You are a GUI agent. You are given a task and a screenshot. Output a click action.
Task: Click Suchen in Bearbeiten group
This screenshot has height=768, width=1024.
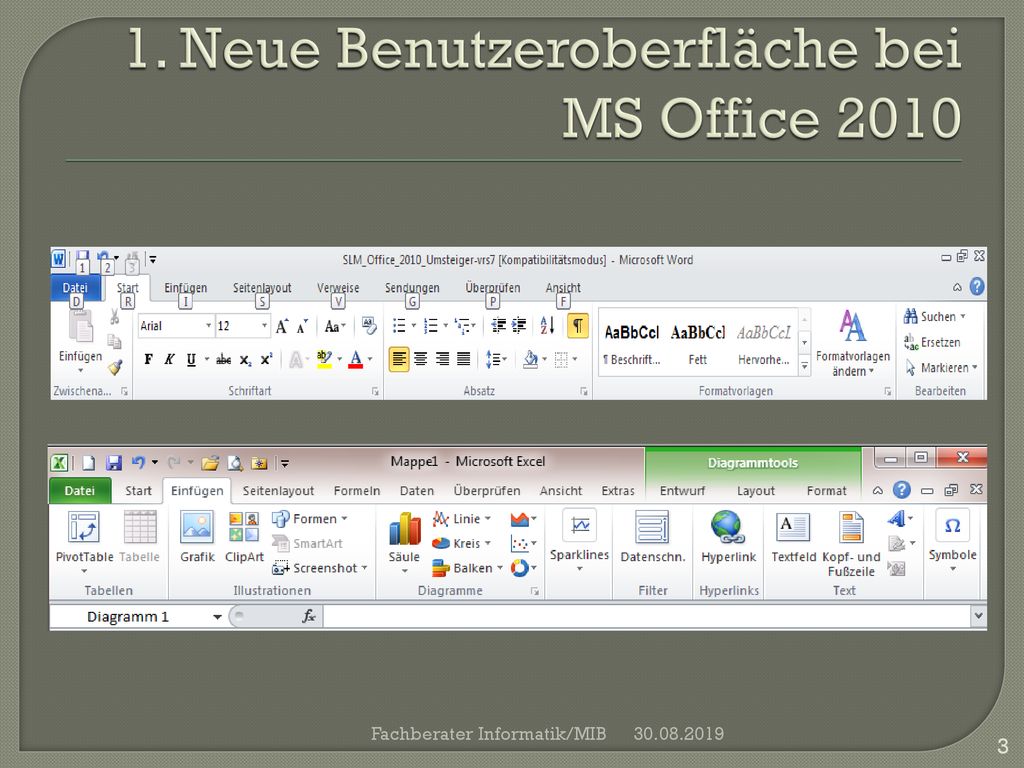(934, 317)
